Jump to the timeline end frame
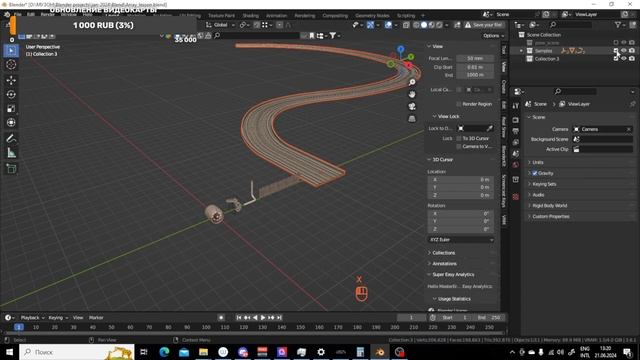Viewport: 640px width, 360px height. tap(280, 318)
